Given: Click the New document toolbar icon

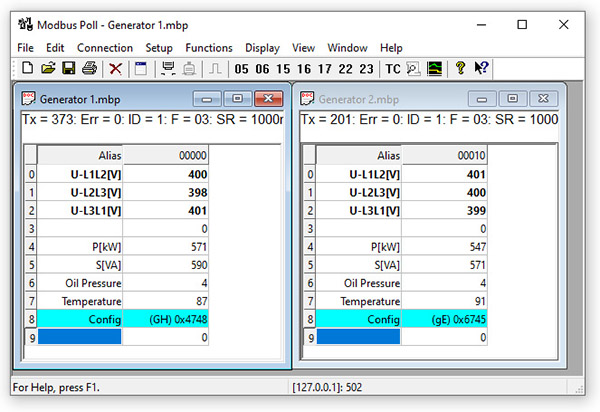Looking at the screenshot, I should click(27, 69).
